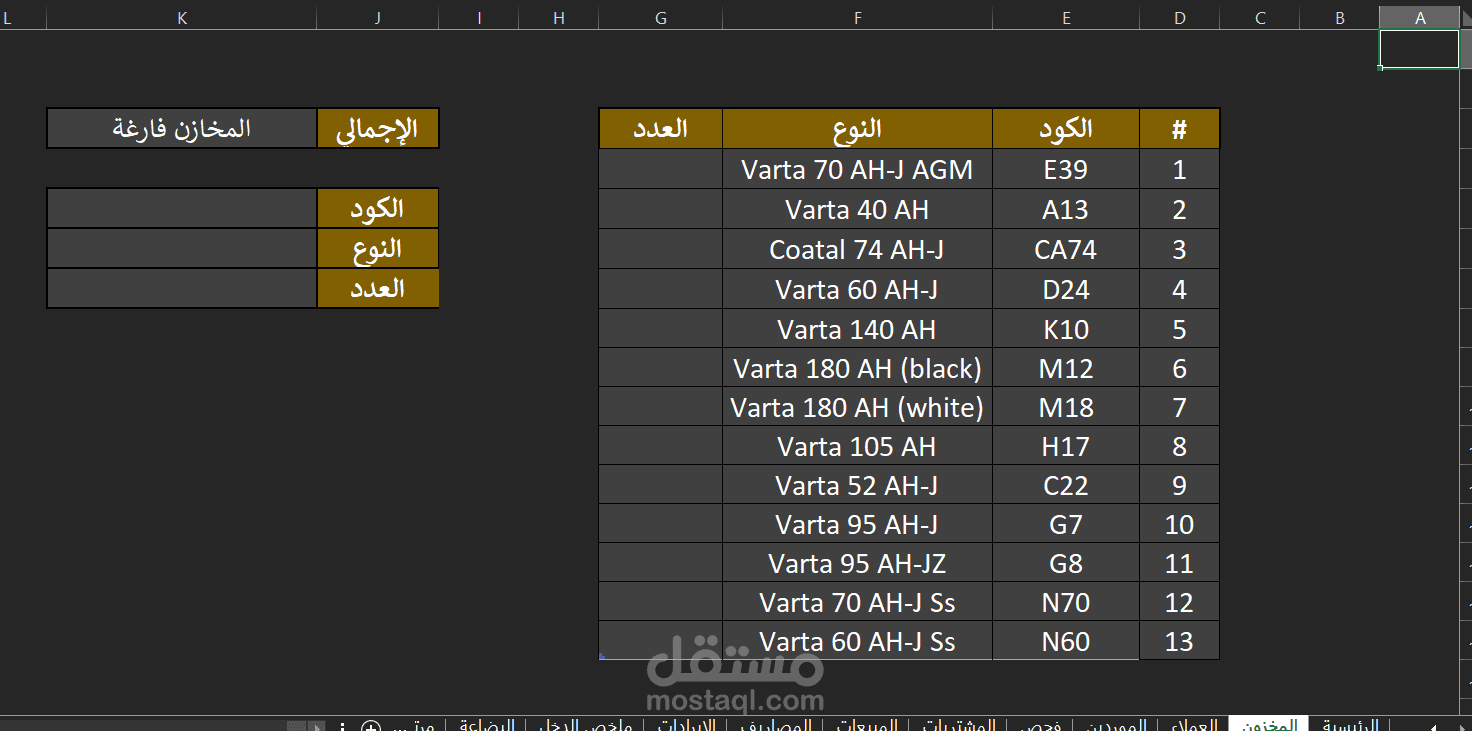Viewport: 1472px width, 731px height.
Task: Click code cell D24
Action: coord(1066,289)
